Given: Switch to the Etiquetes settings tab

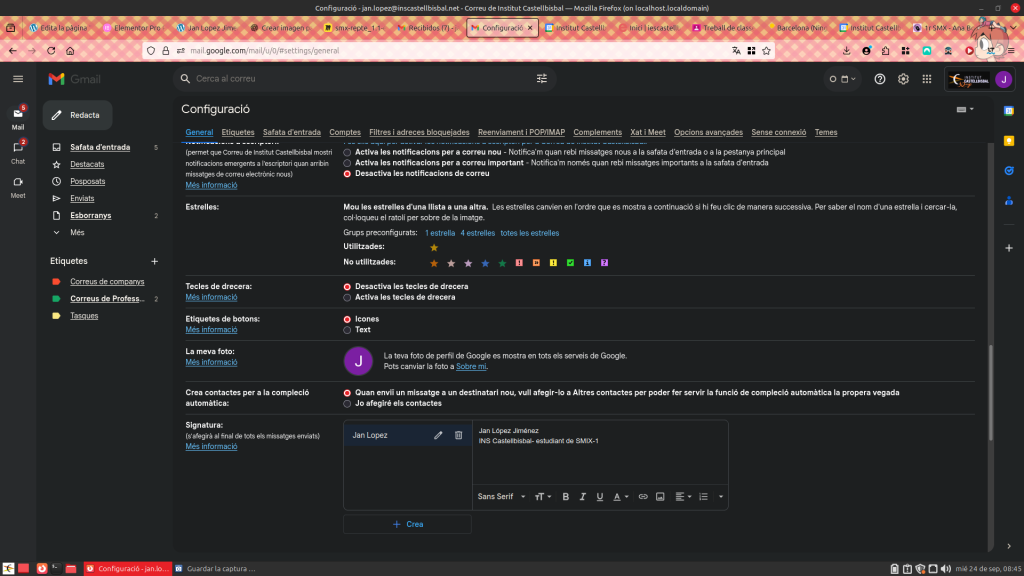Looking at the screenshot, I should pyautogui.click(x=238, y=132).
